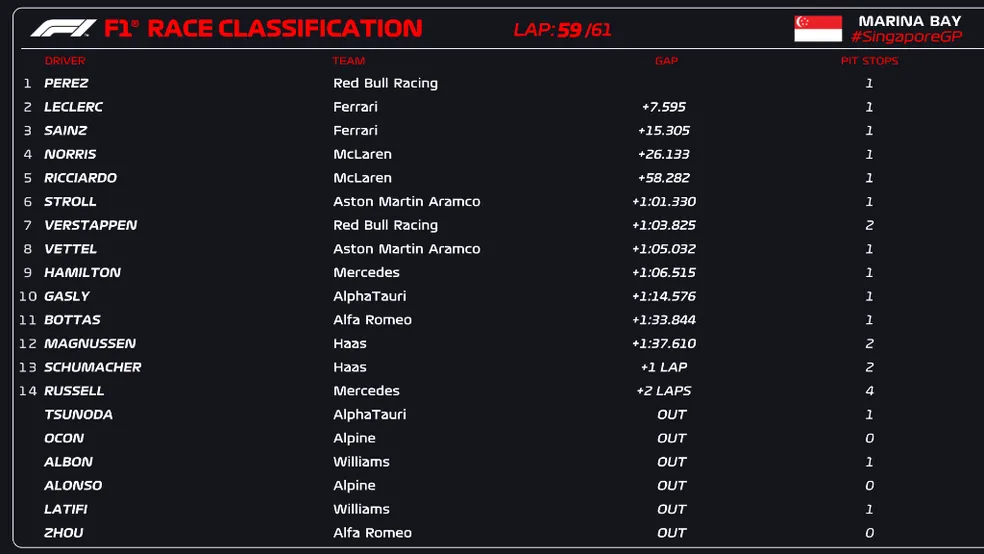Click the TEAM column header
This screenshot has height=554, width=984.
click(x=349, y=61)
